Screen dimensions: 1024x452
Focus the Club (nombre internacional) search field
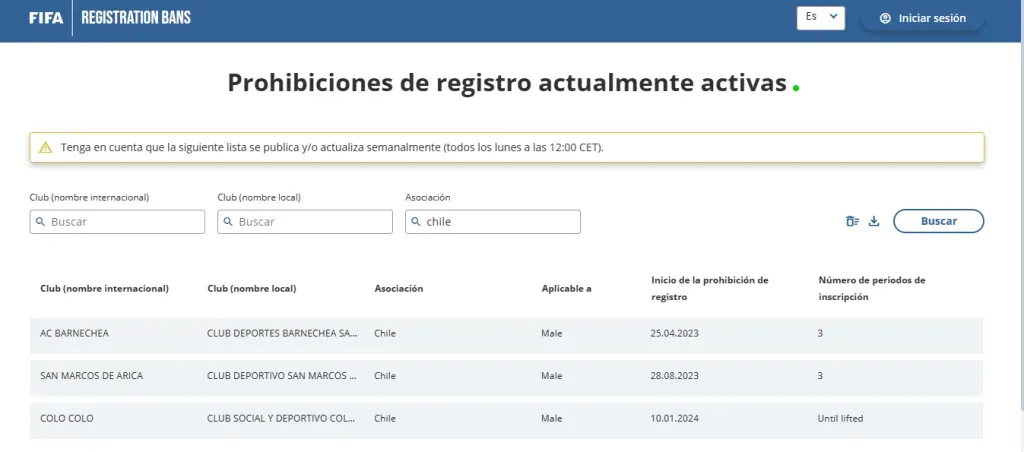(118, 221)
